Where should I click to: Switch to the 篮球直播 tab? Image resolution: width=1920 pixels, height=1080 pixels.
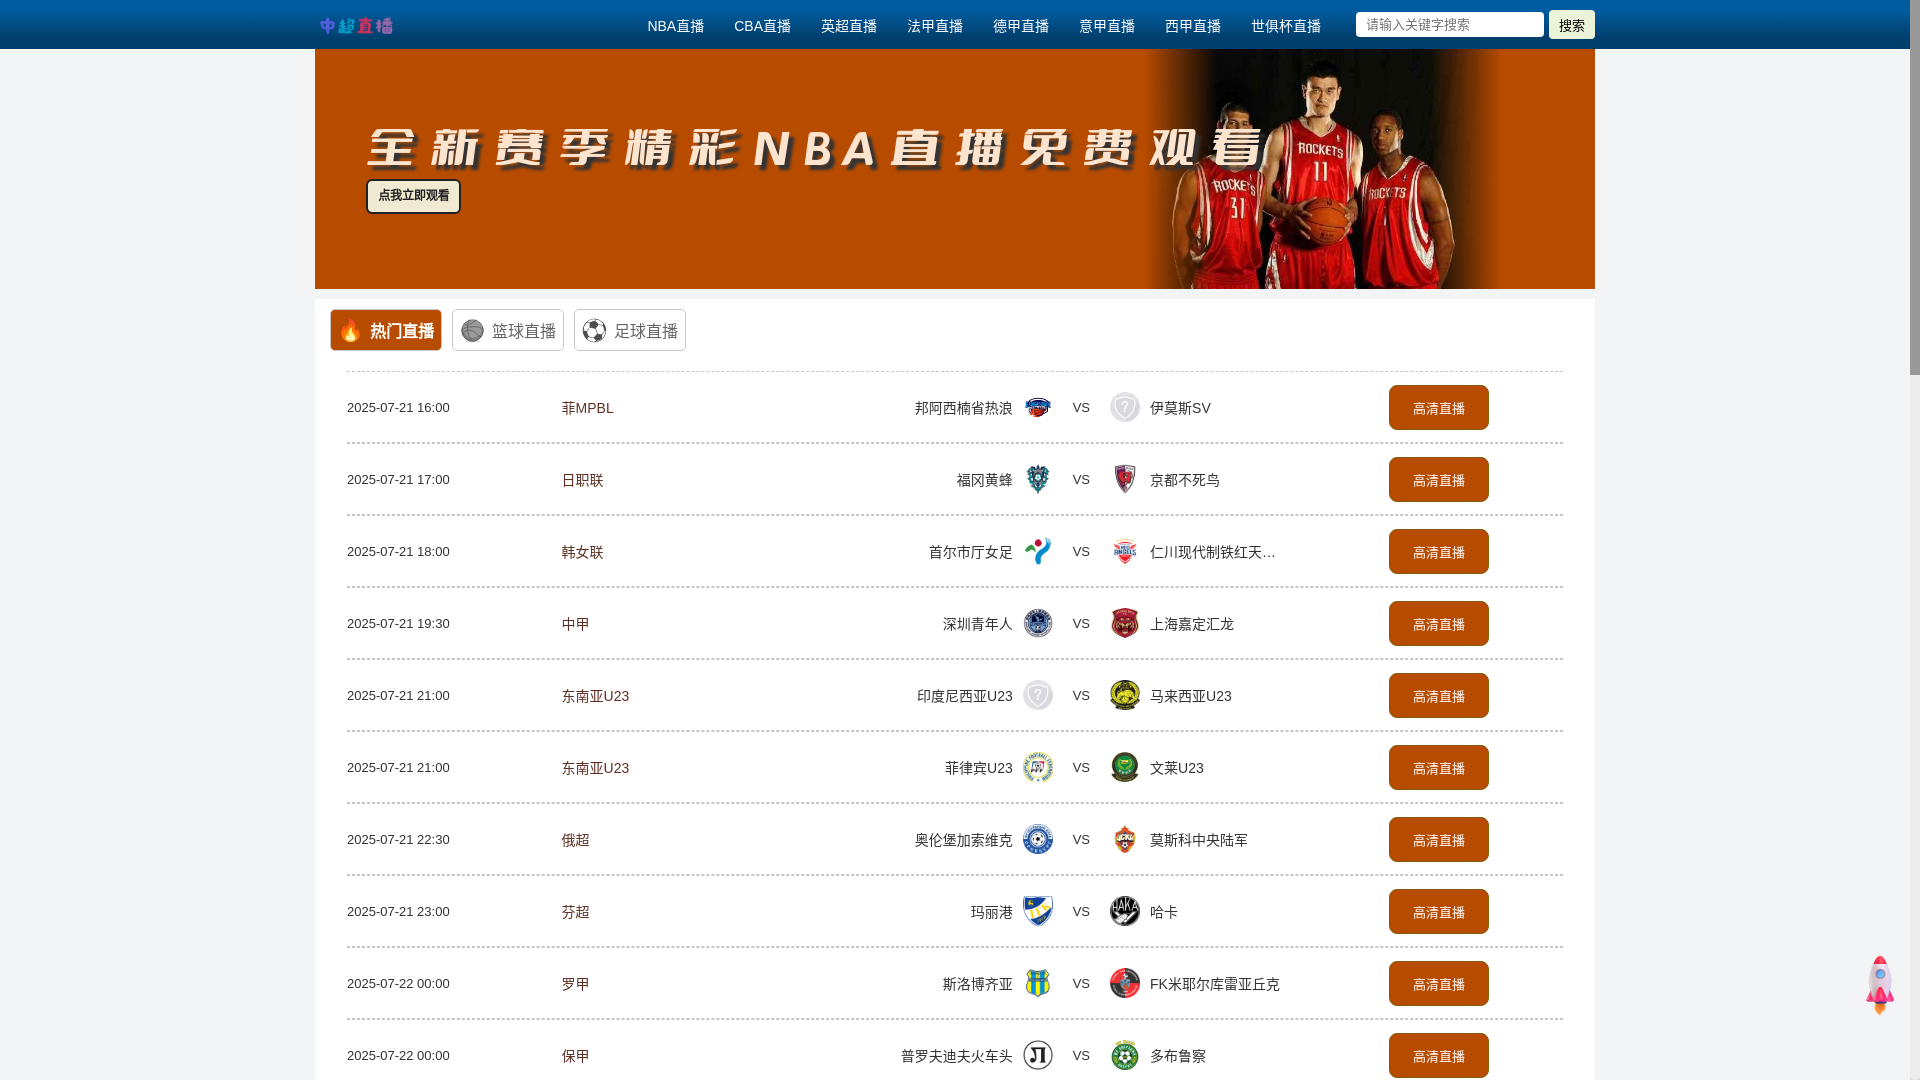pyautogui.click(x=508, y=330)
